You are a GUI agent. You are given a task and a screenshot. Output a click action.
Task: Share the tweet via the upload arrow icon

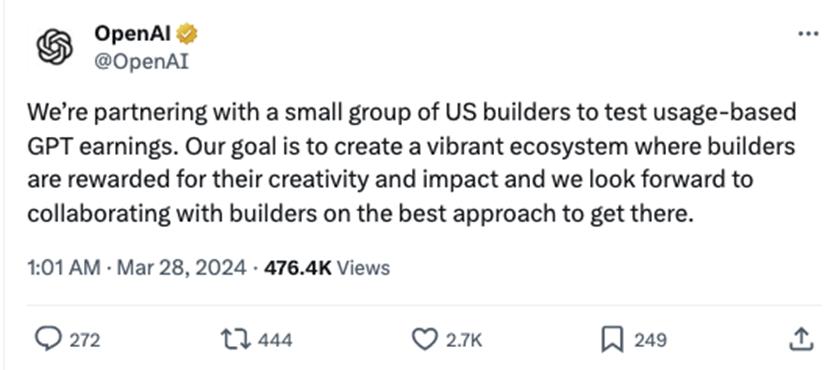click(802, 339)
